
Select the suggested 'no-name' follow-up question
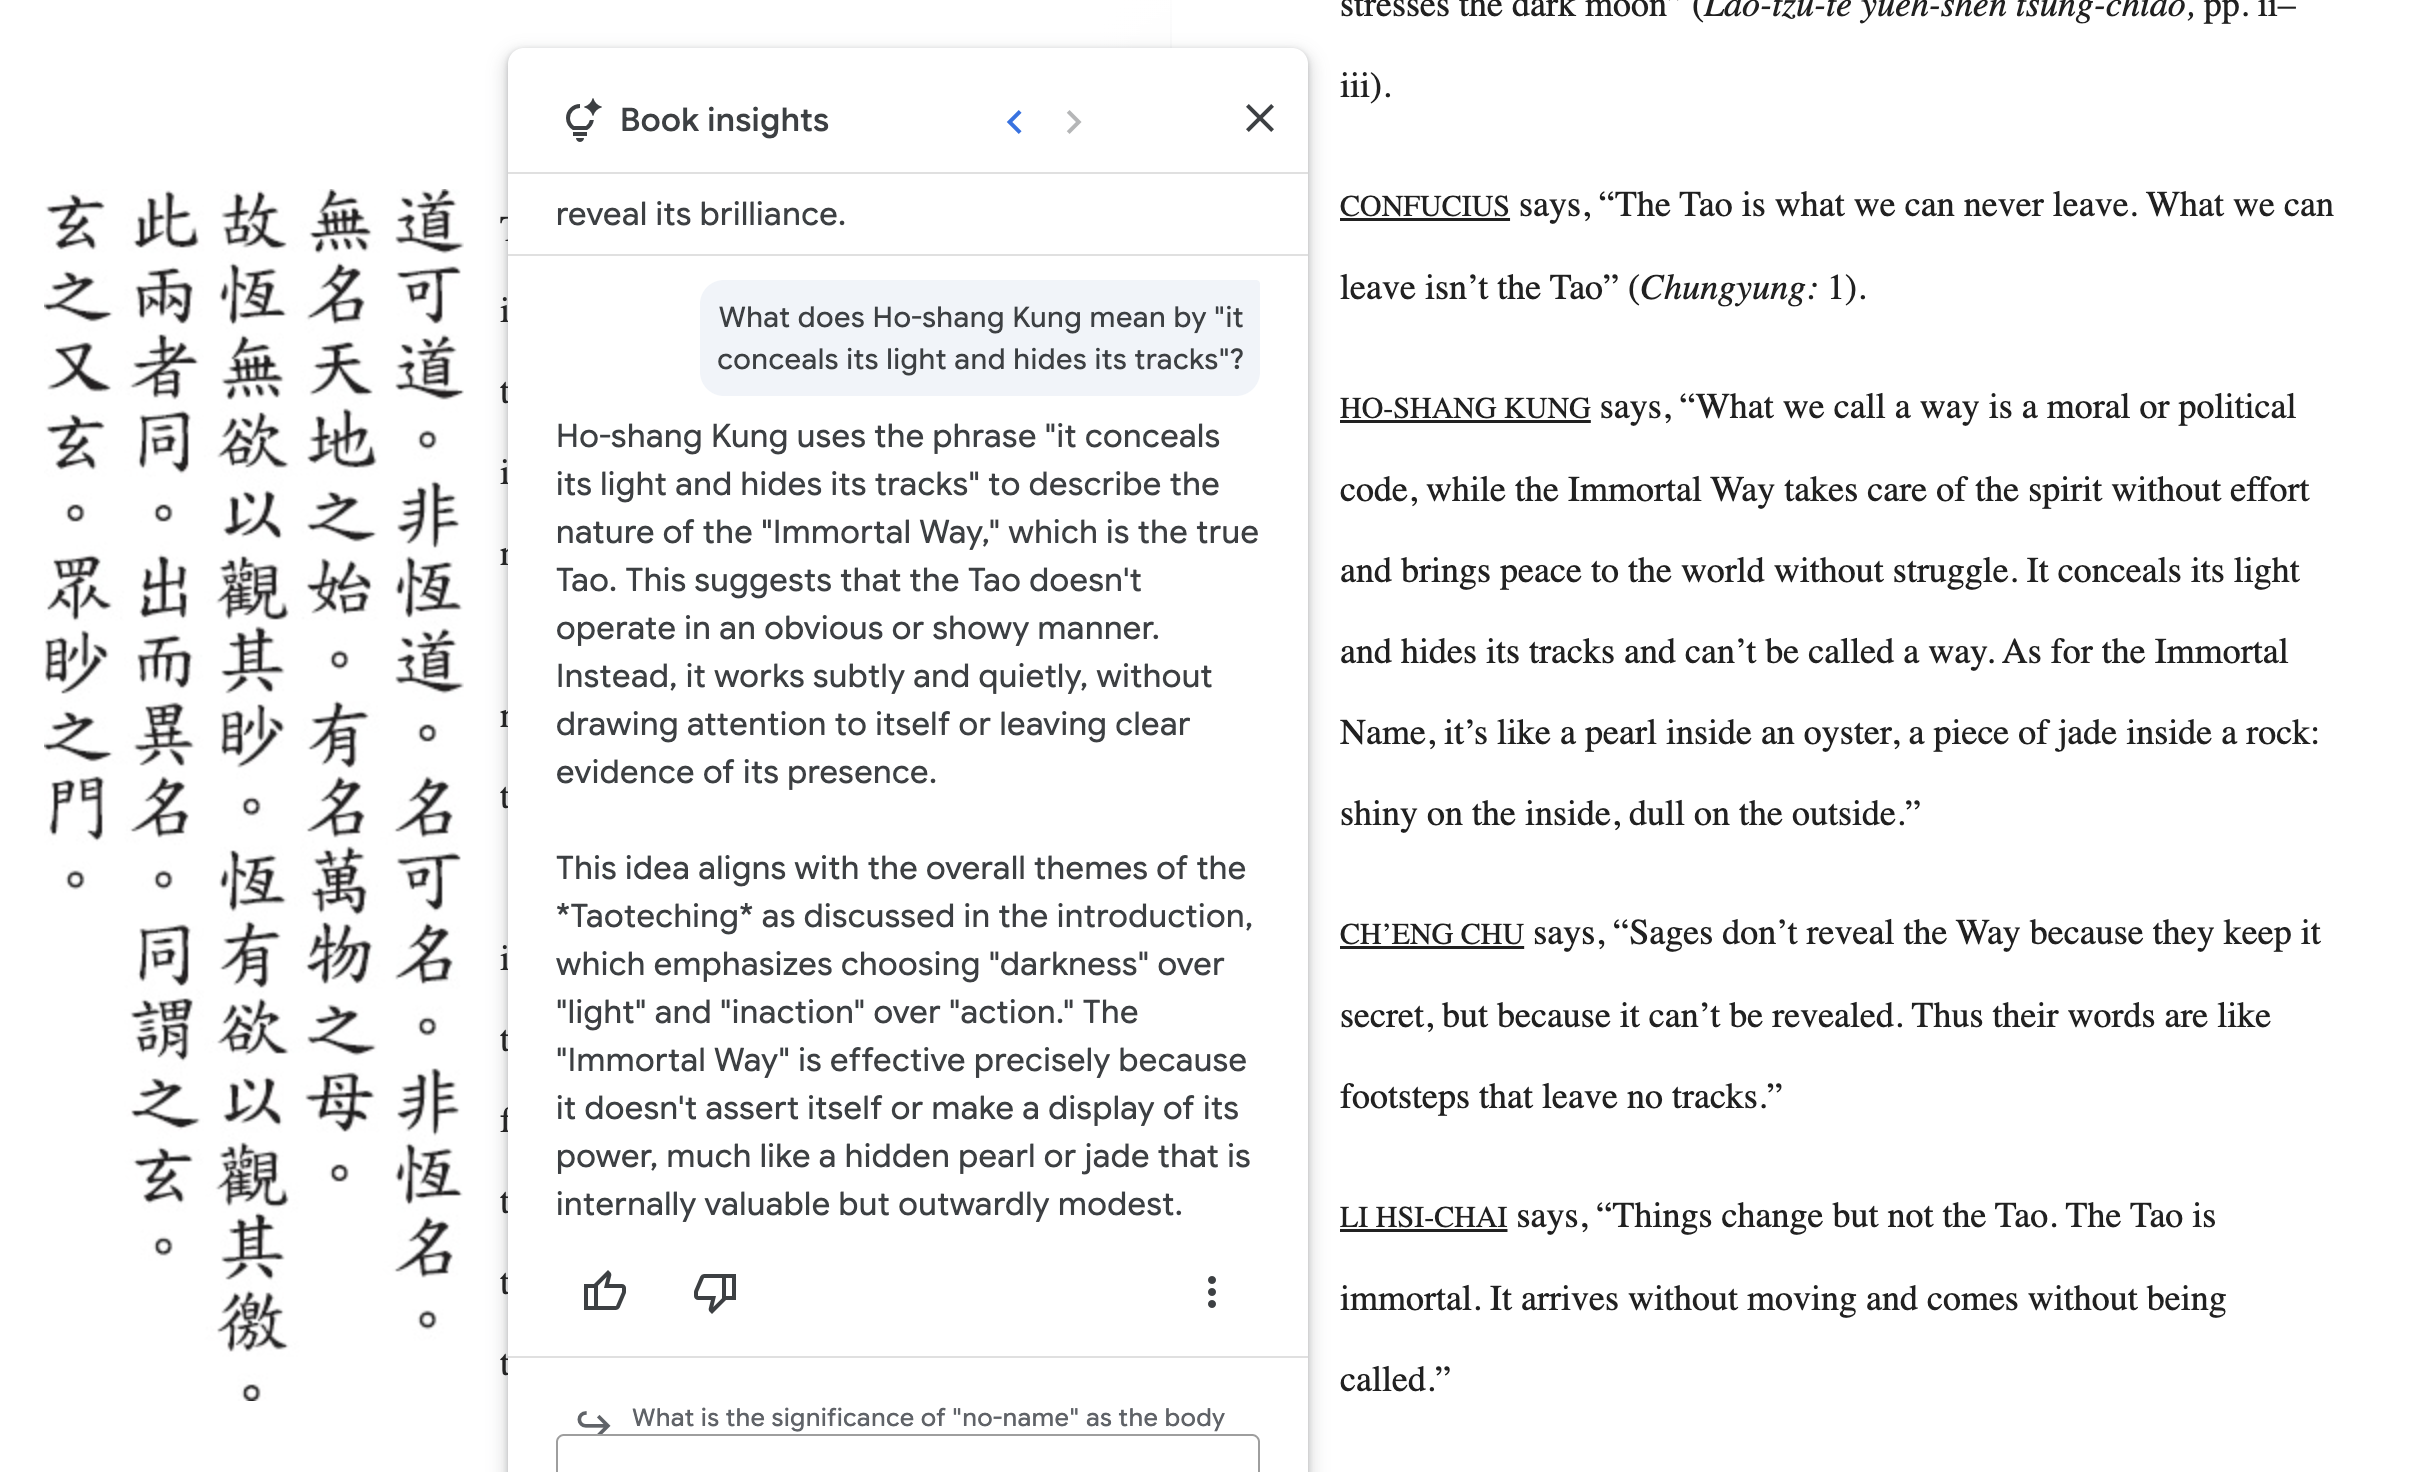928,1417
